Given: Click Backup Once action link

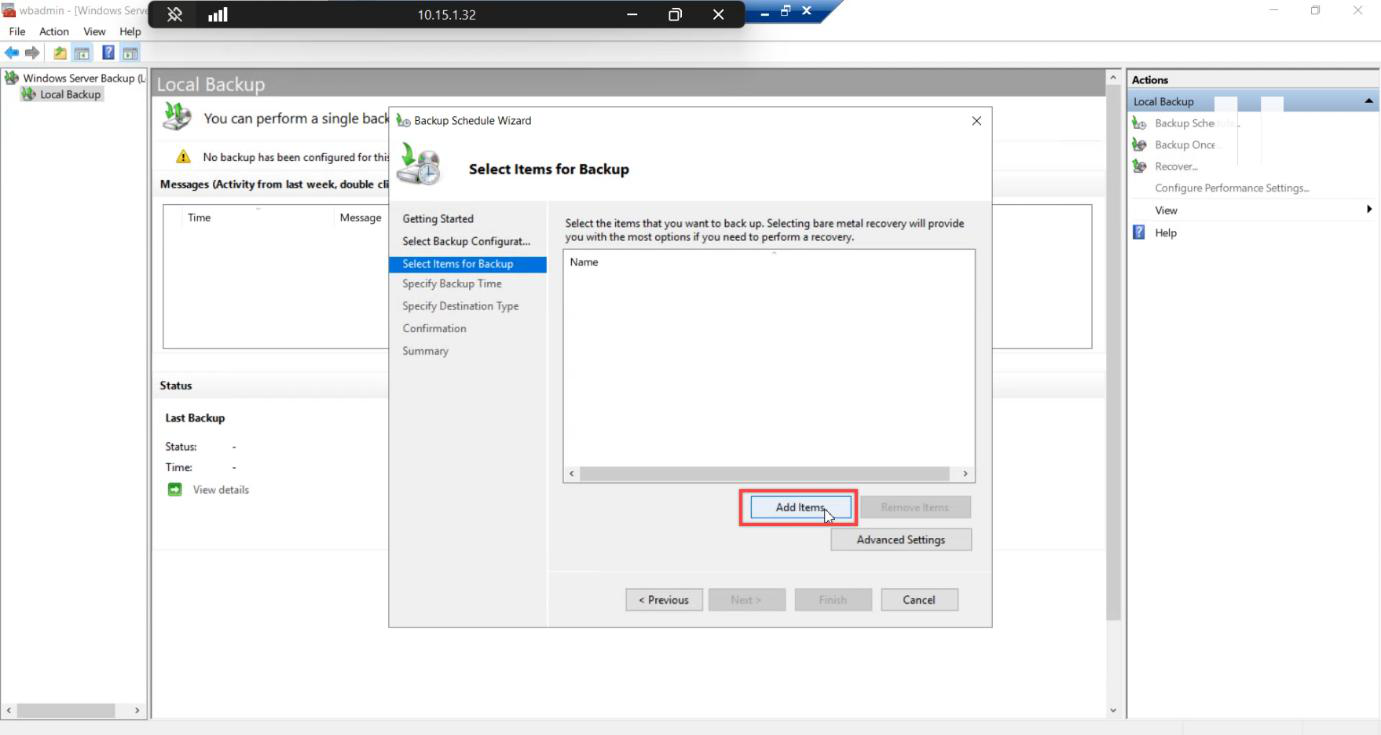Looking at the screenshot, I should tap(1186, 145).
